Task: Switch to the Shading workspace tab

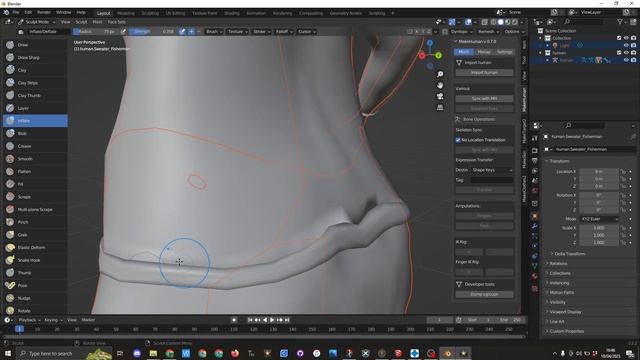Action: (x=232, y=13)
